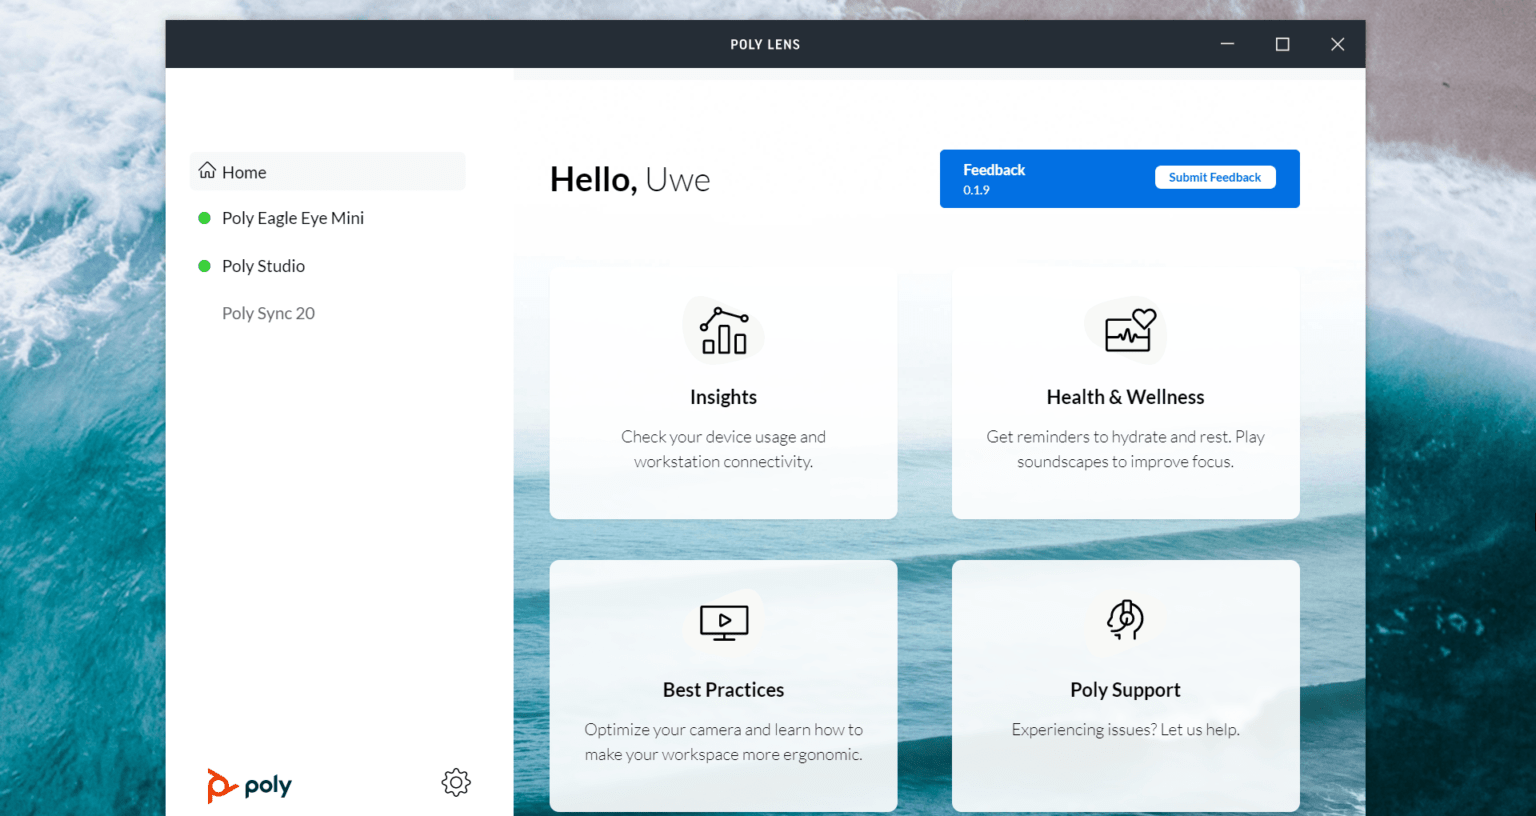Click the Poly logo in bottom corner

tap(249, 786)
